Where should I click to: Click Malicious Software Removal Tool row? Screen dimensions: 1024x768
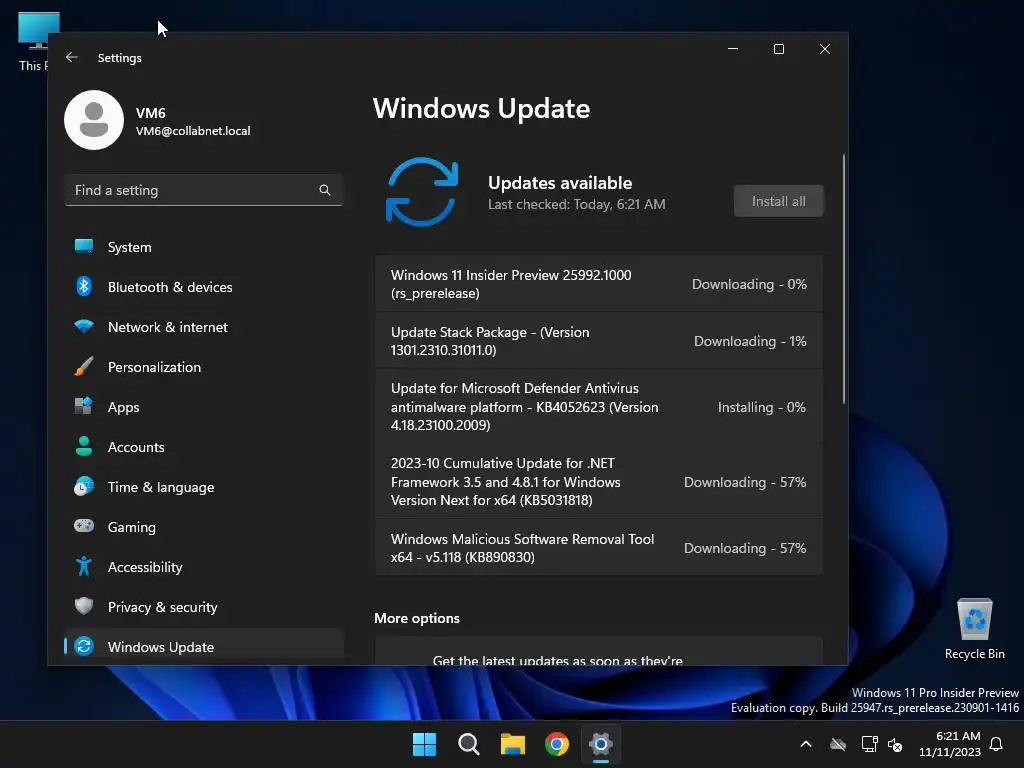pyautogui.click(x=598, y=548)
